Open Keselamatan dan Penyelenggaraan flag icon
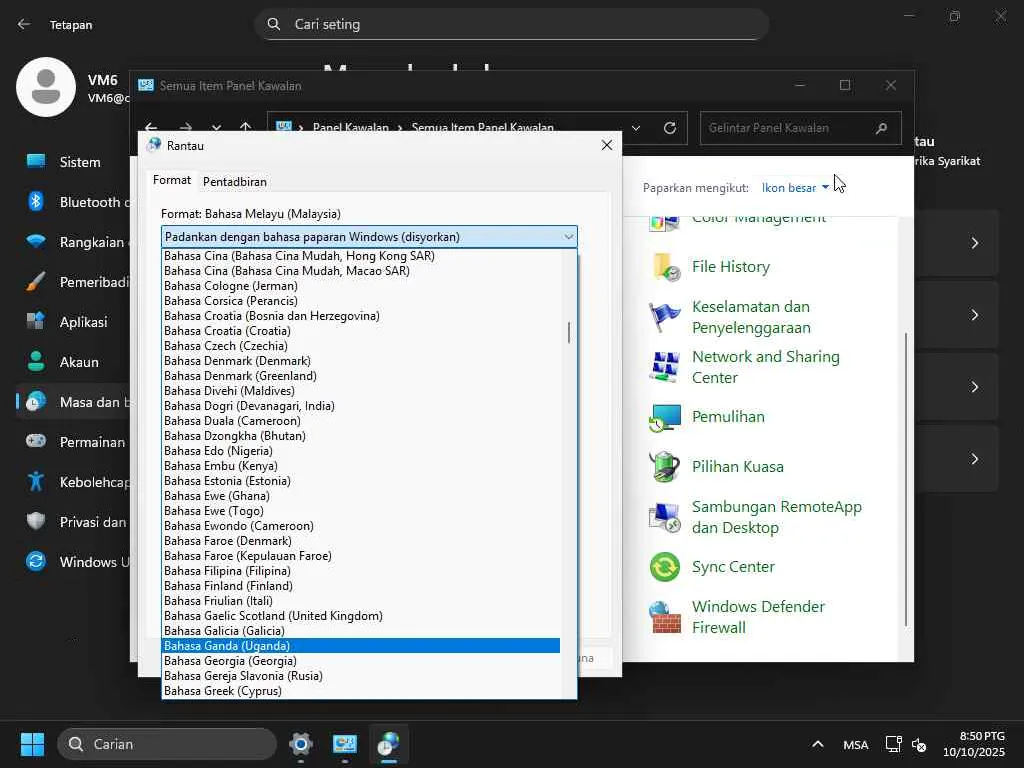 click(665, 317)
